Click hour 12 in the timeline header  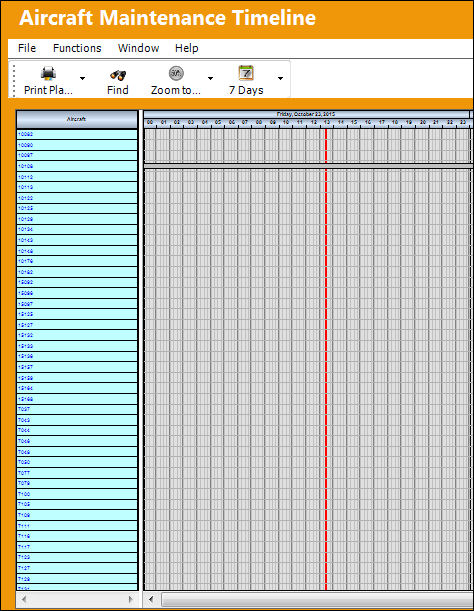click(x=313, y=122)
